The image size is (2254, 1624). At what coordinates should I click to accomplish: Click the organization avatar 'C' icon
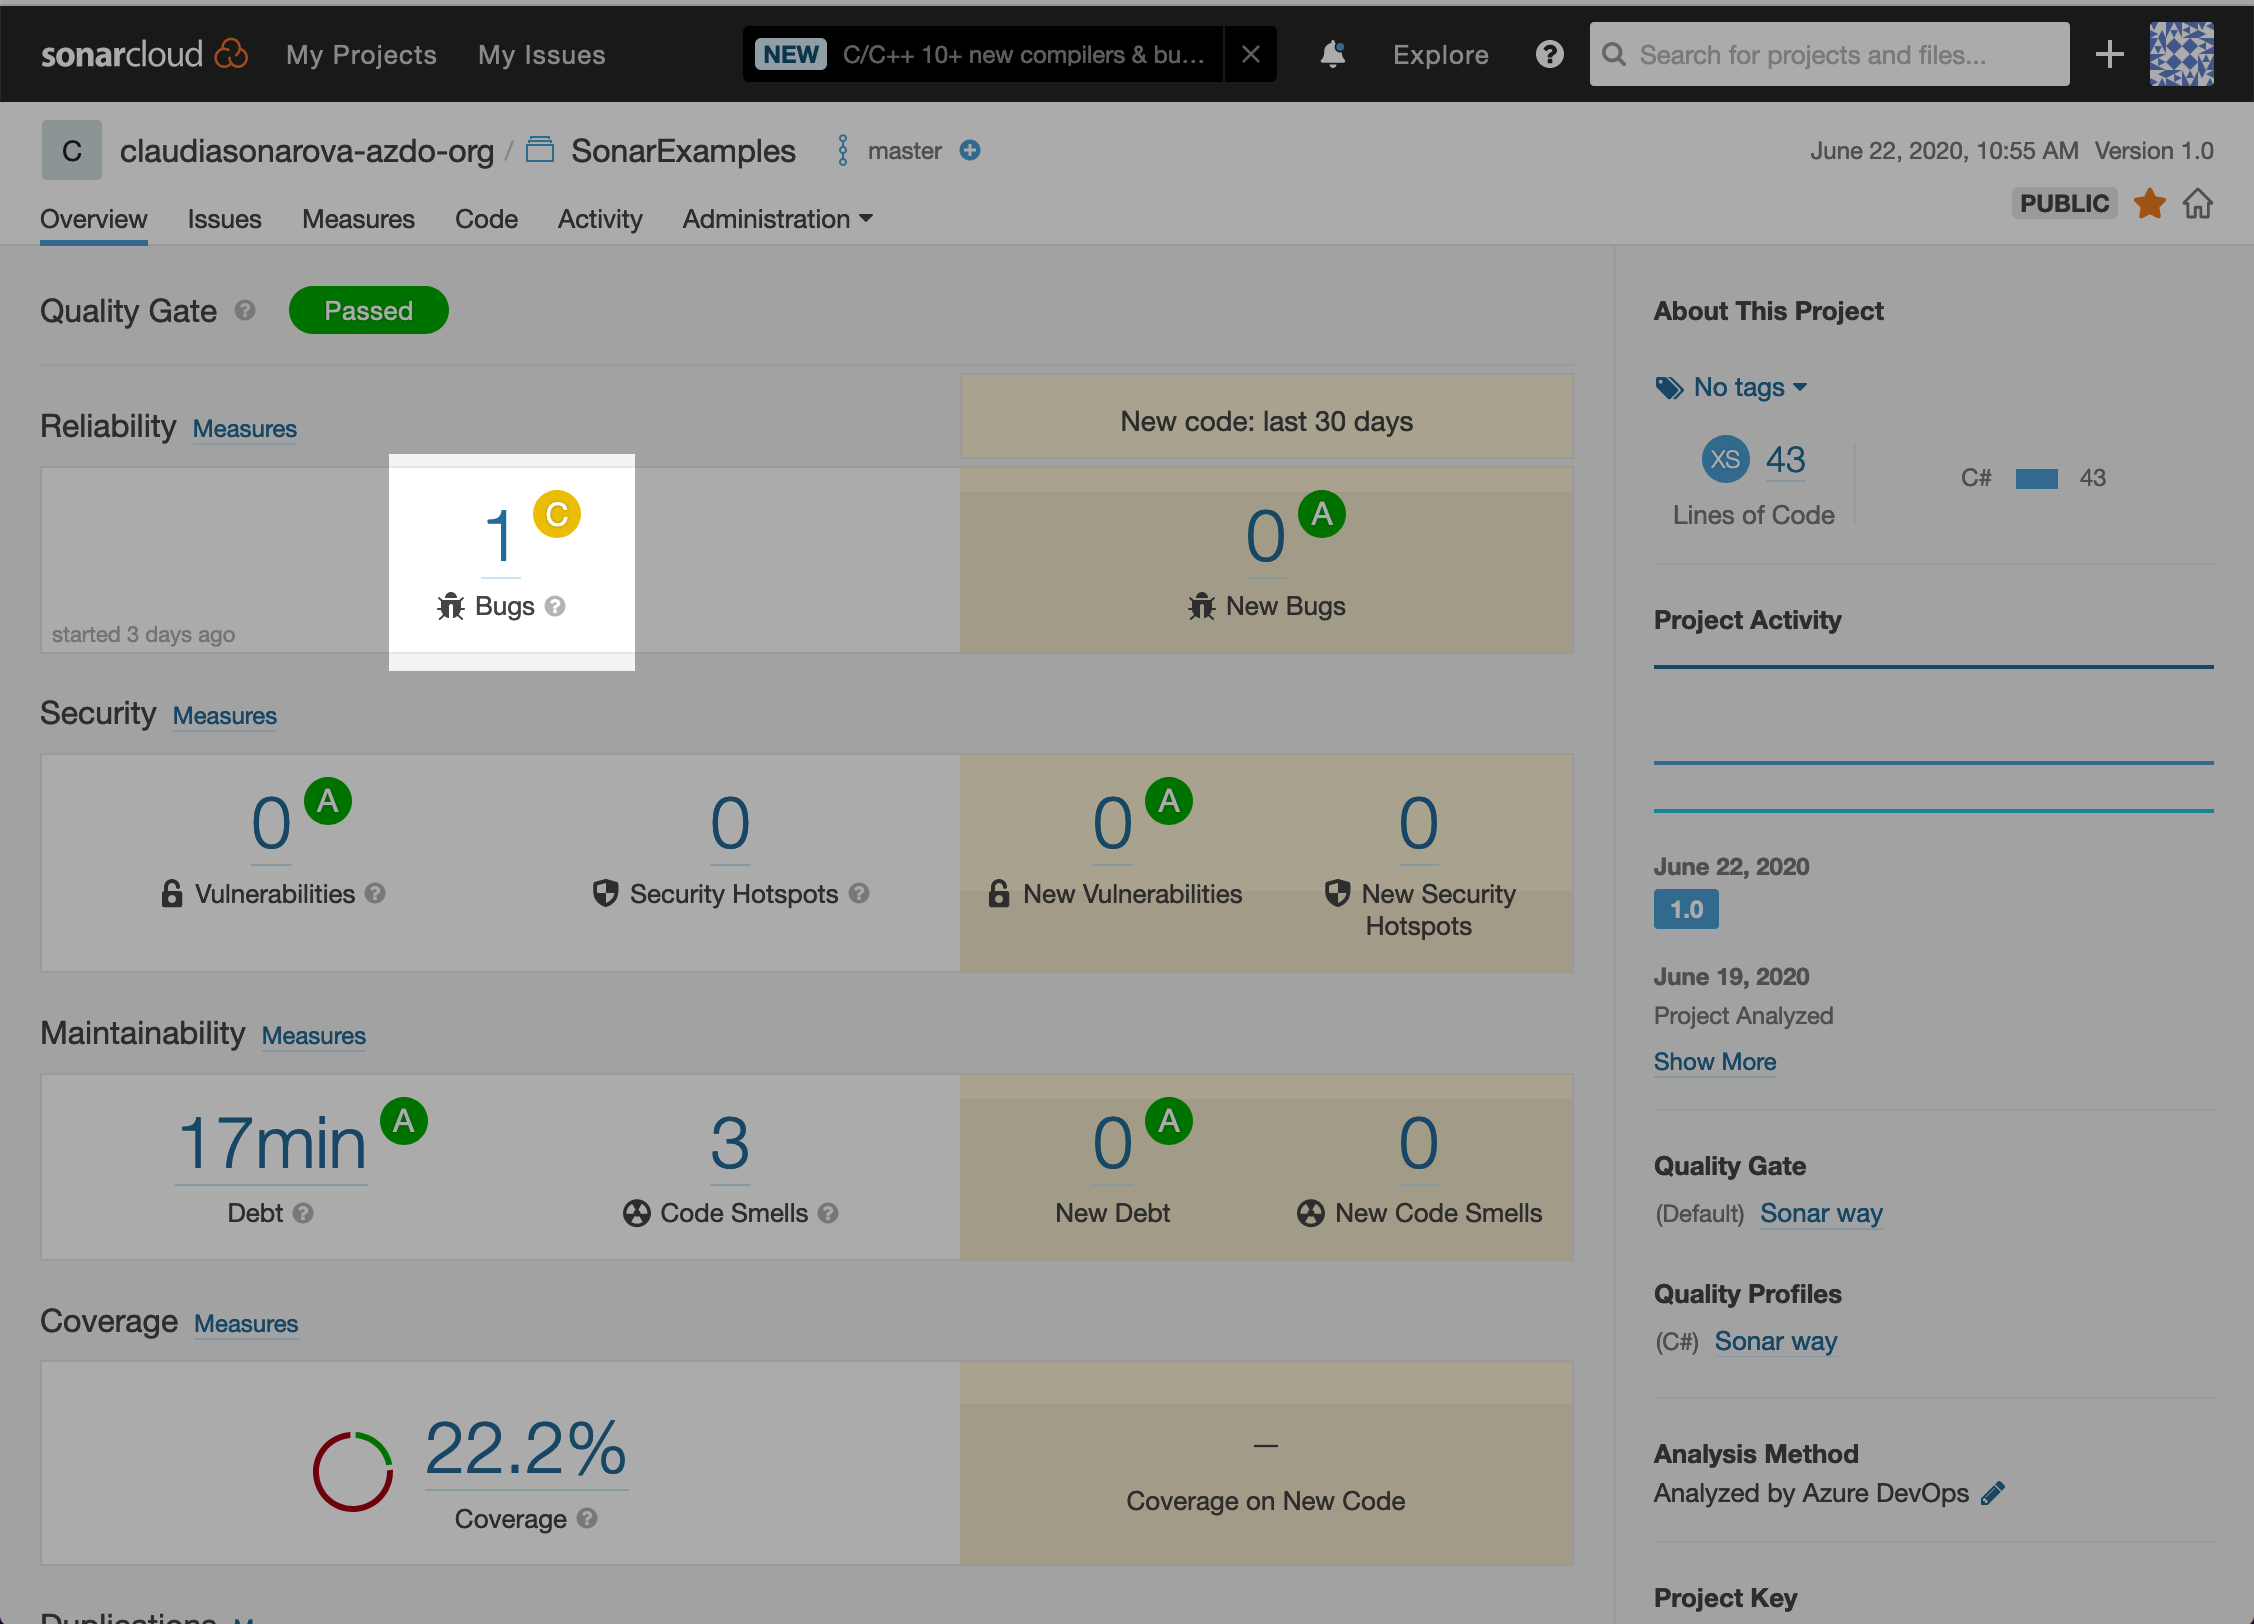tap(71, 150)
